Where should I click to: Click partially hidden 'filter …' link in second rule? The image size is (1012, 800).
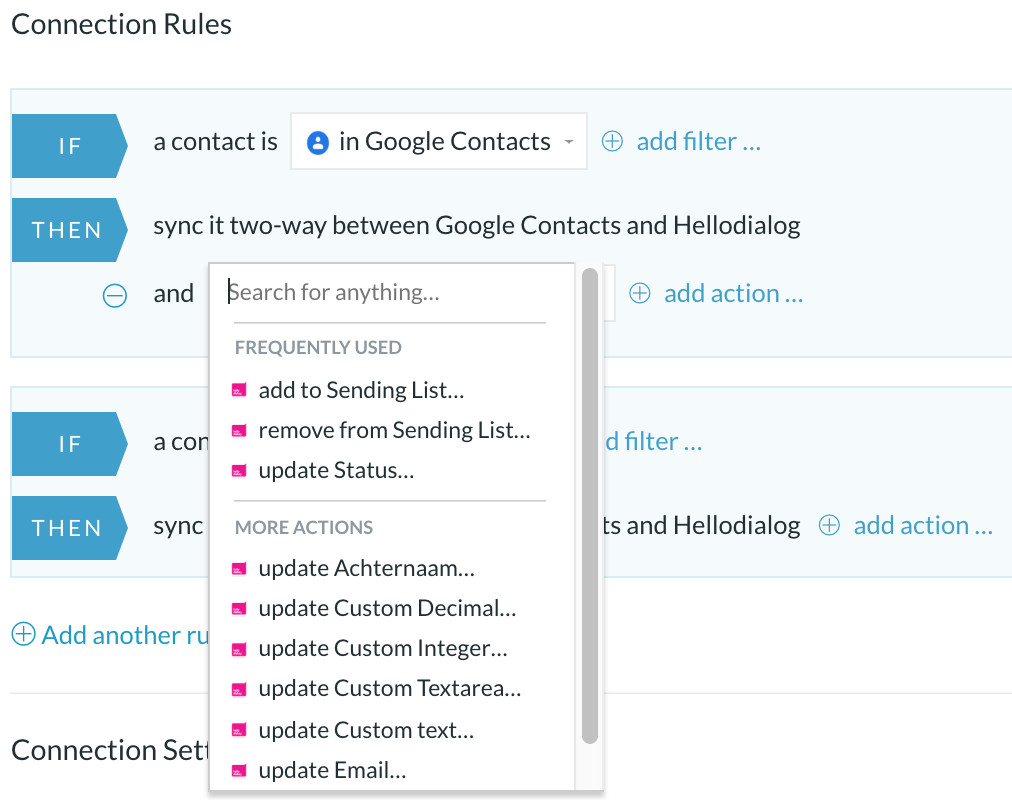pyautogui.click(x=653, y=442)
